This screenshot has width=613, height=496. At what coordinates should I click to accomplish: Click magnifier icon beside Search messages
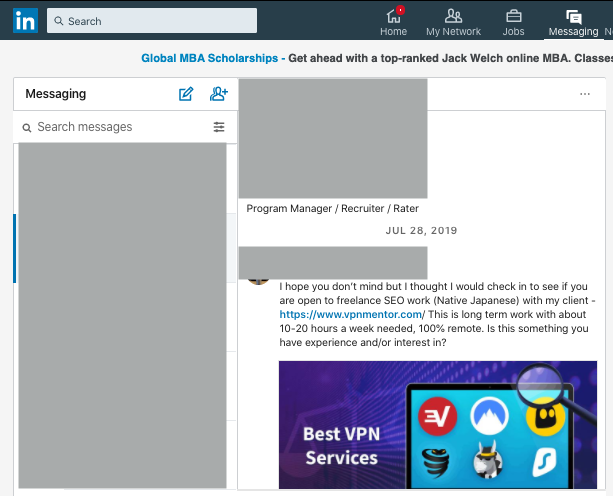pos(27,128)
